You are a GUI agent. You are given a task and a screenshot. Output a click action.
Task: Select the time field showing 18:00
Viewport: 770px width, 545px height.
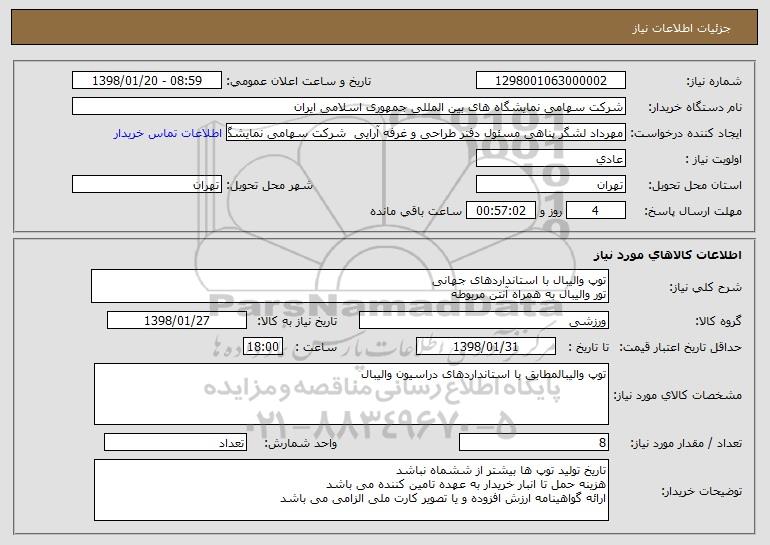pos(263,347)
